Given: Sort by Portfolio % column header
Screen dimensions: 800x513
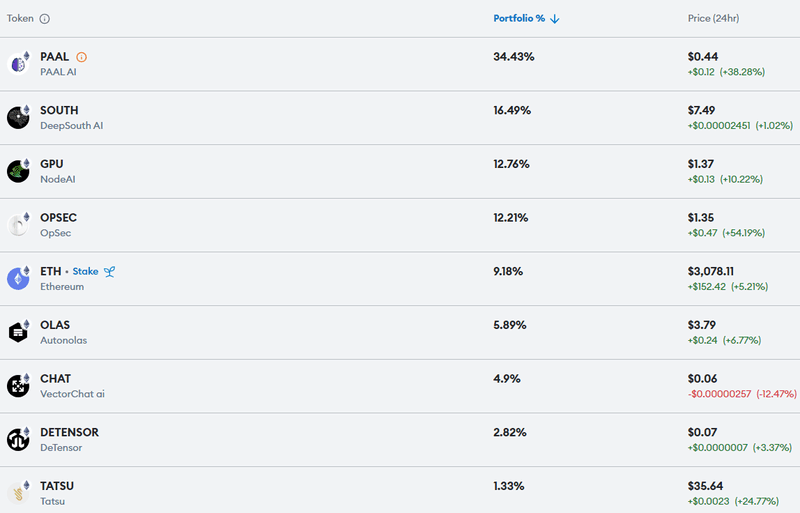Looking at the screenshot, I should [x=519, y=18].
